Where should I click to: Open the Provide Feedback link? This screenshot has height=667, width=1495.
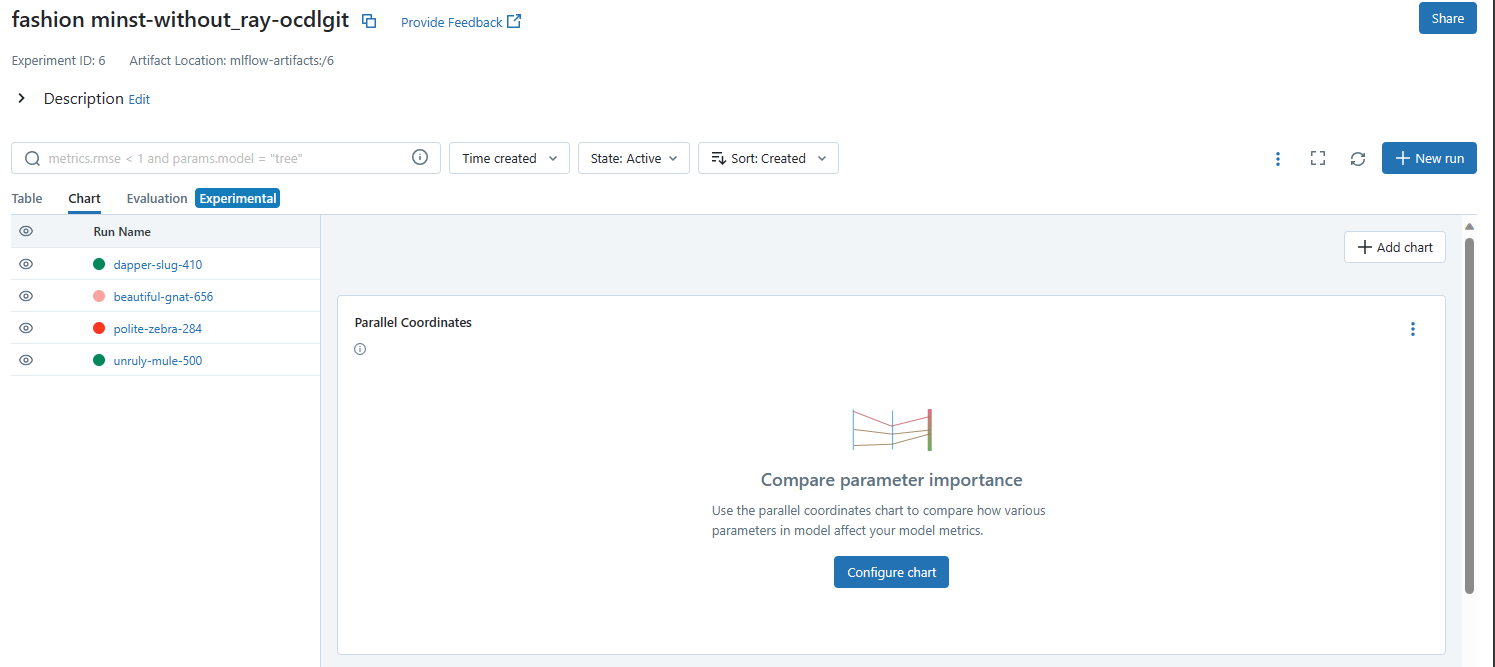click(x=460, y=22)
